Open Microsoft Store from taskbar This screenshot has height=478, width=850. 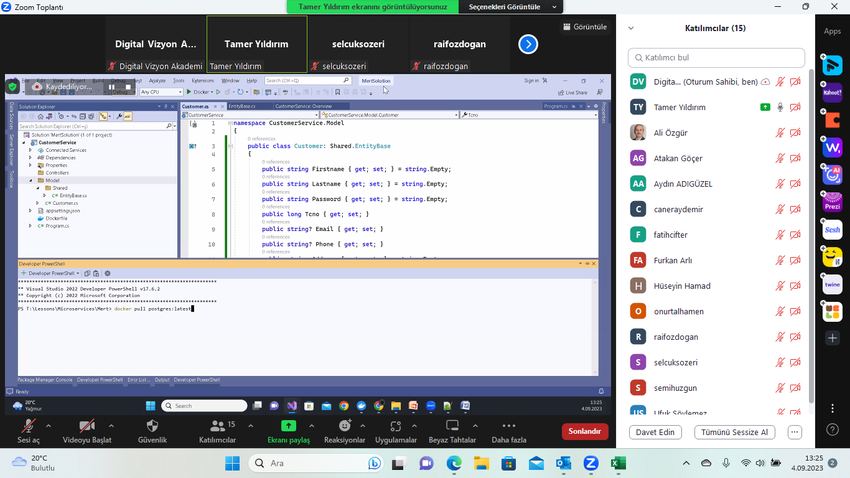508,463
